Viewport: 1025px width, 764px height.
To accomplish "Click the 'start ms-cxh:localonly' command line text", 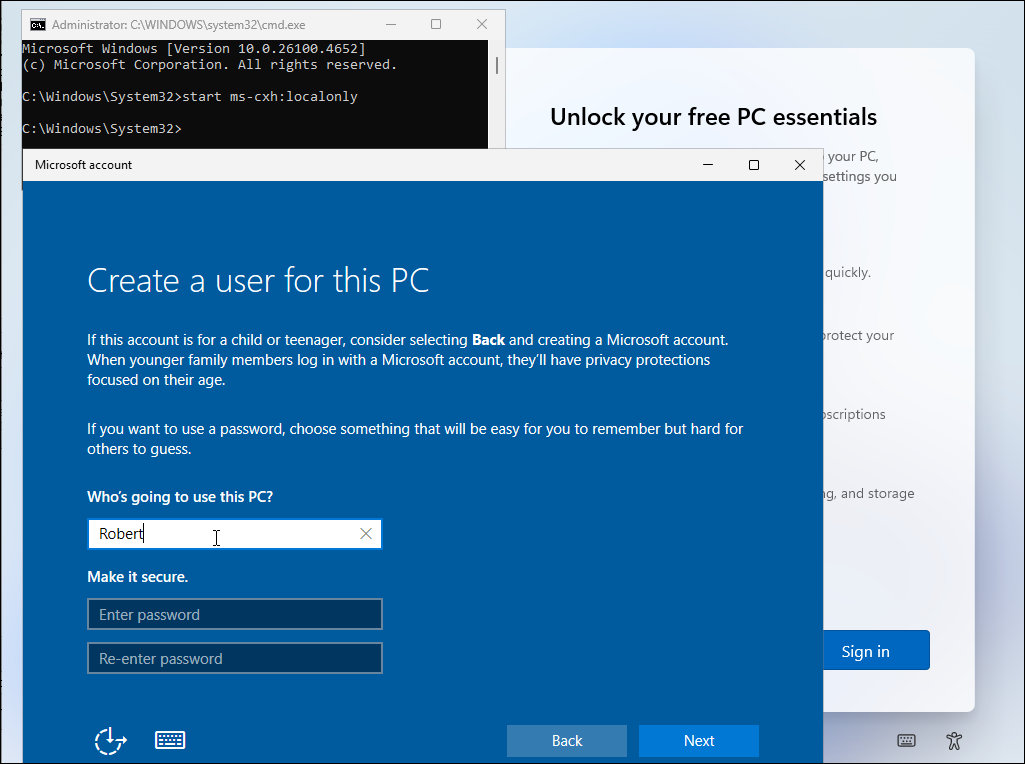I will [x=270, y=97].
